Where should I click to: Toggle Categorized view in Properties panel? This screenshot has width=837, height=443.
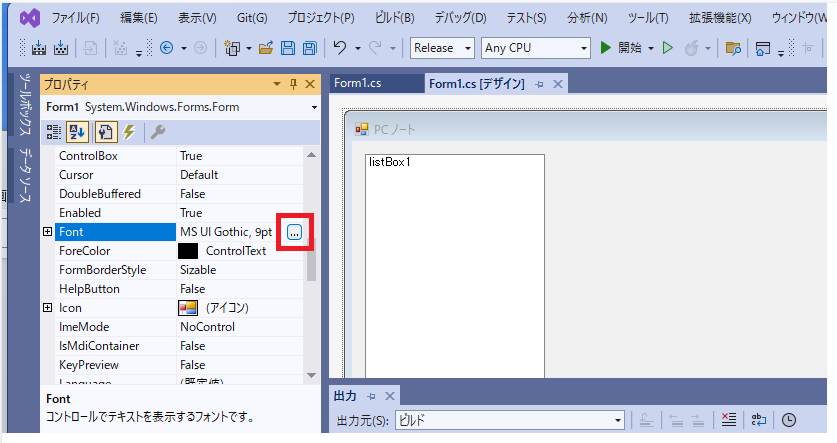coord(54,132)
